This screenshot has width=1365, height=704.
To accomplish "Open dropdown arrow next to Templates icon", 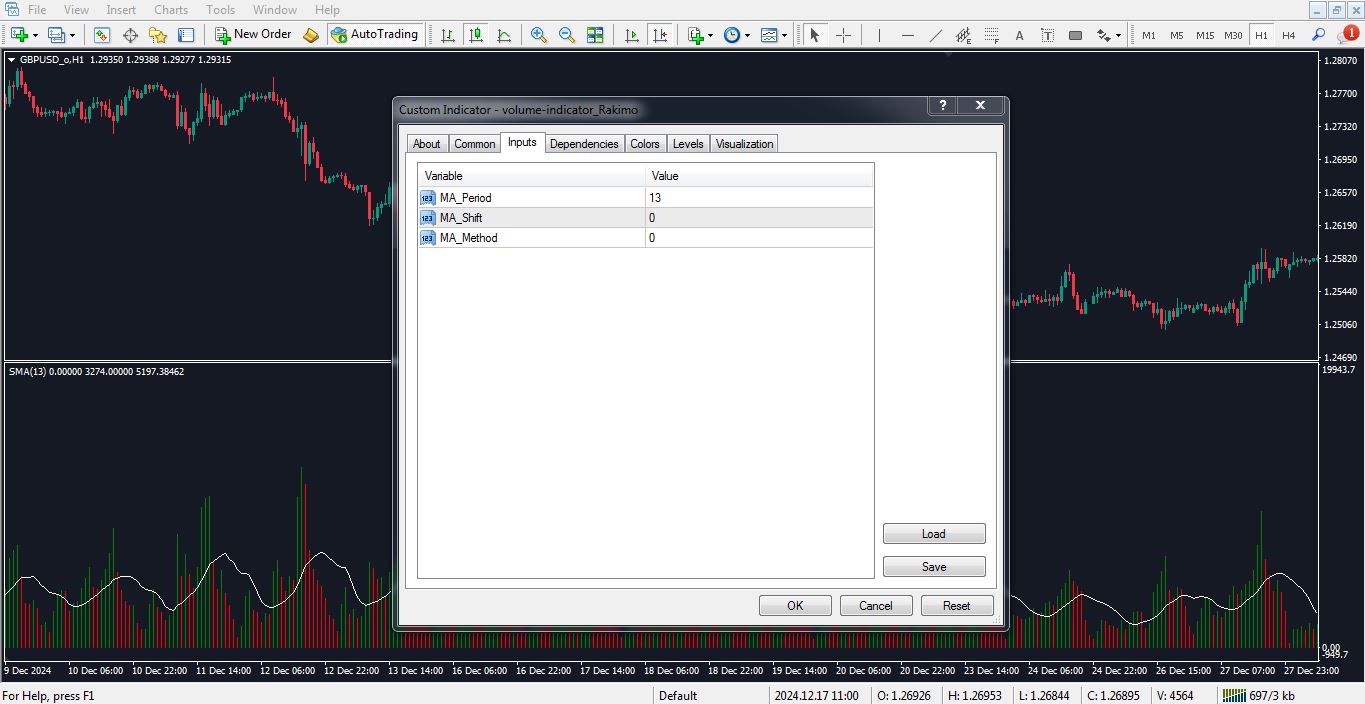I will [784, 35].
